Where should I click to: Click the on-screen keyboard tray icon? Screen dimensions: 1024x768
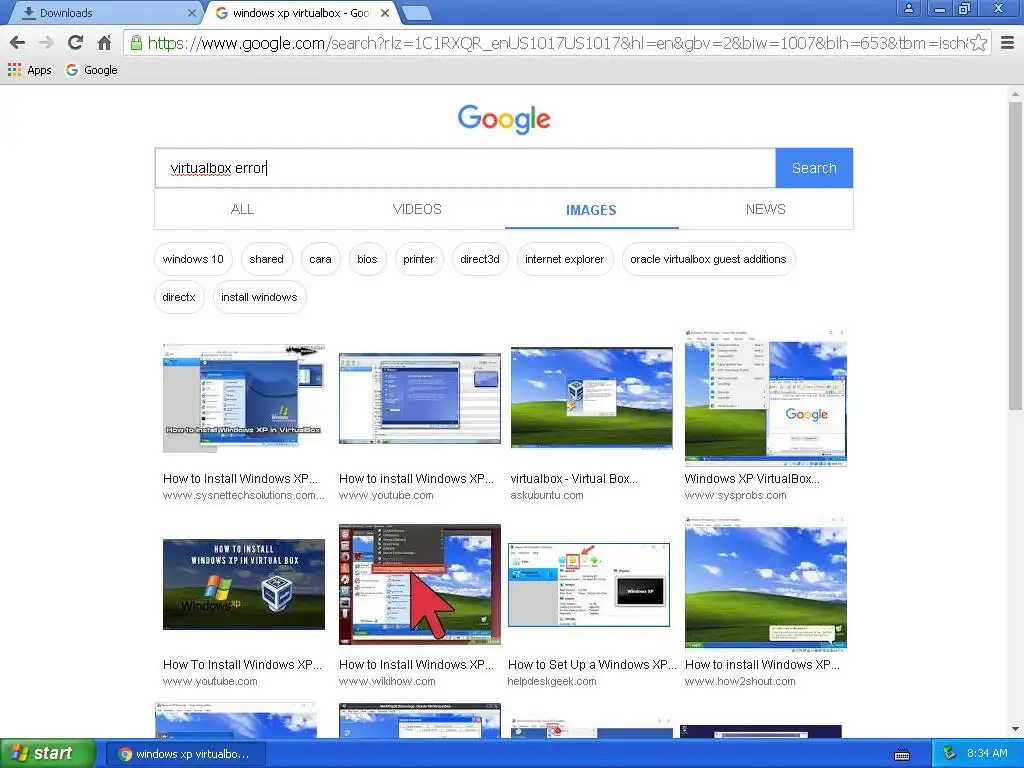[x=902, y=755]
